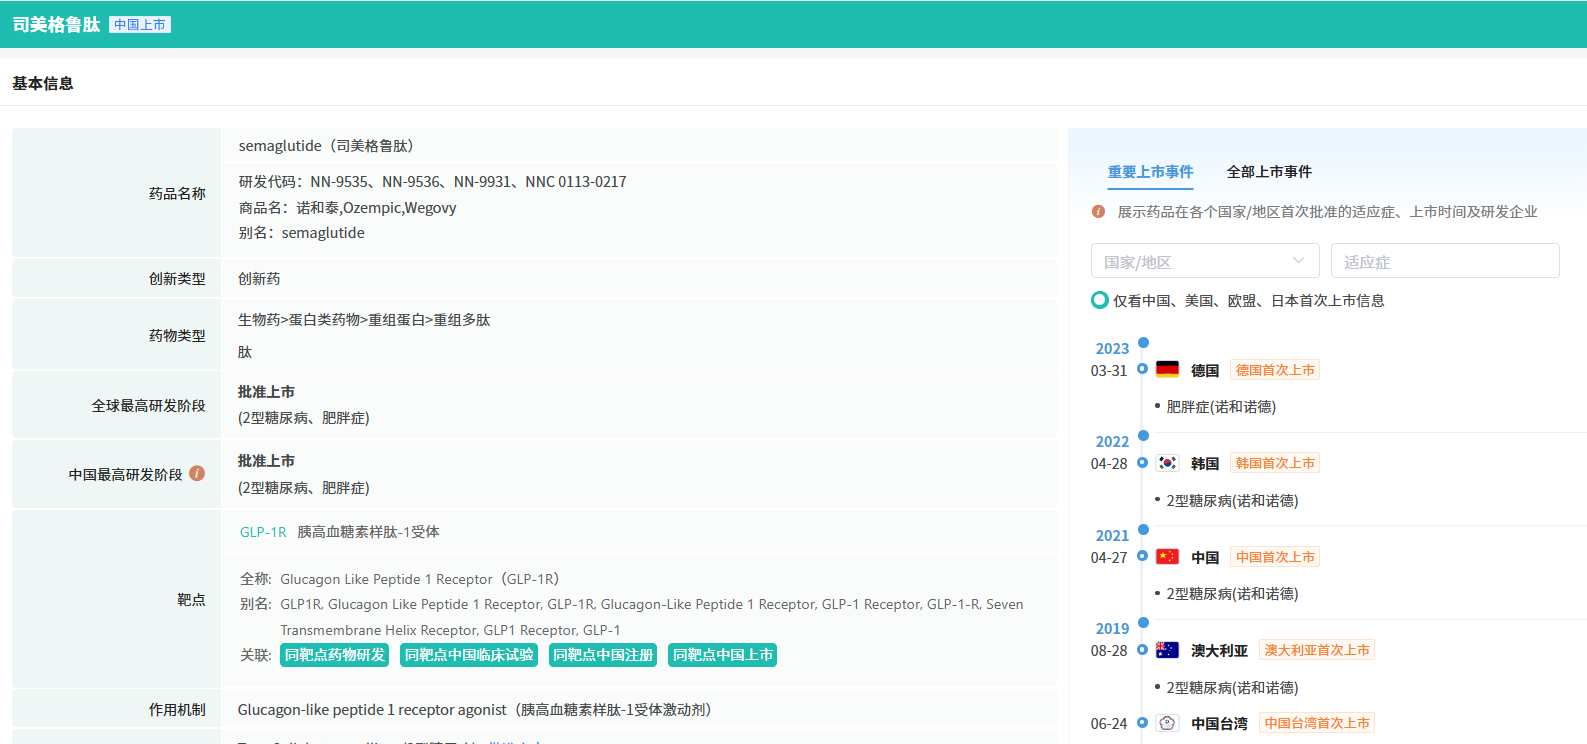The image size is (1587, 744).
Task: Click the 中国台湾 flag icon
Action: tap(1167, 723)
